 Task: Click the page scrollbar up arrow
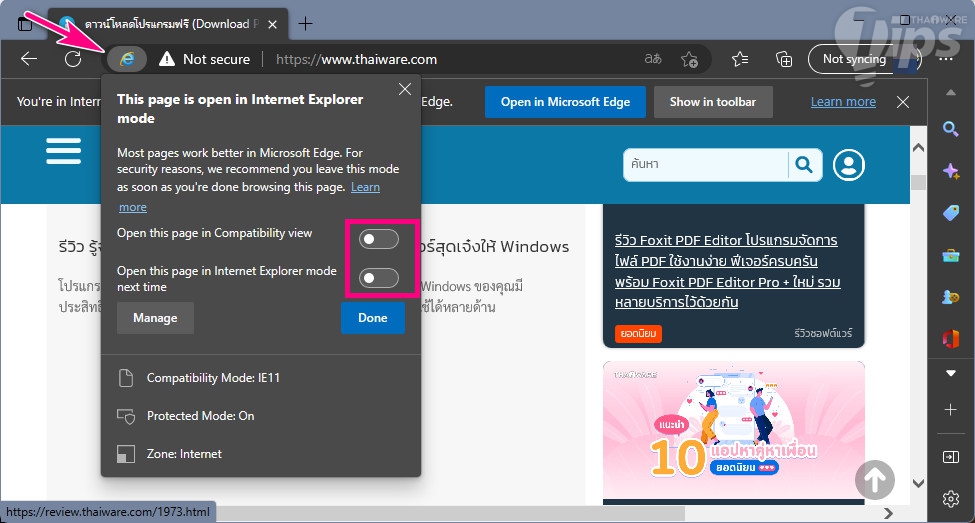tap(918, 148)
